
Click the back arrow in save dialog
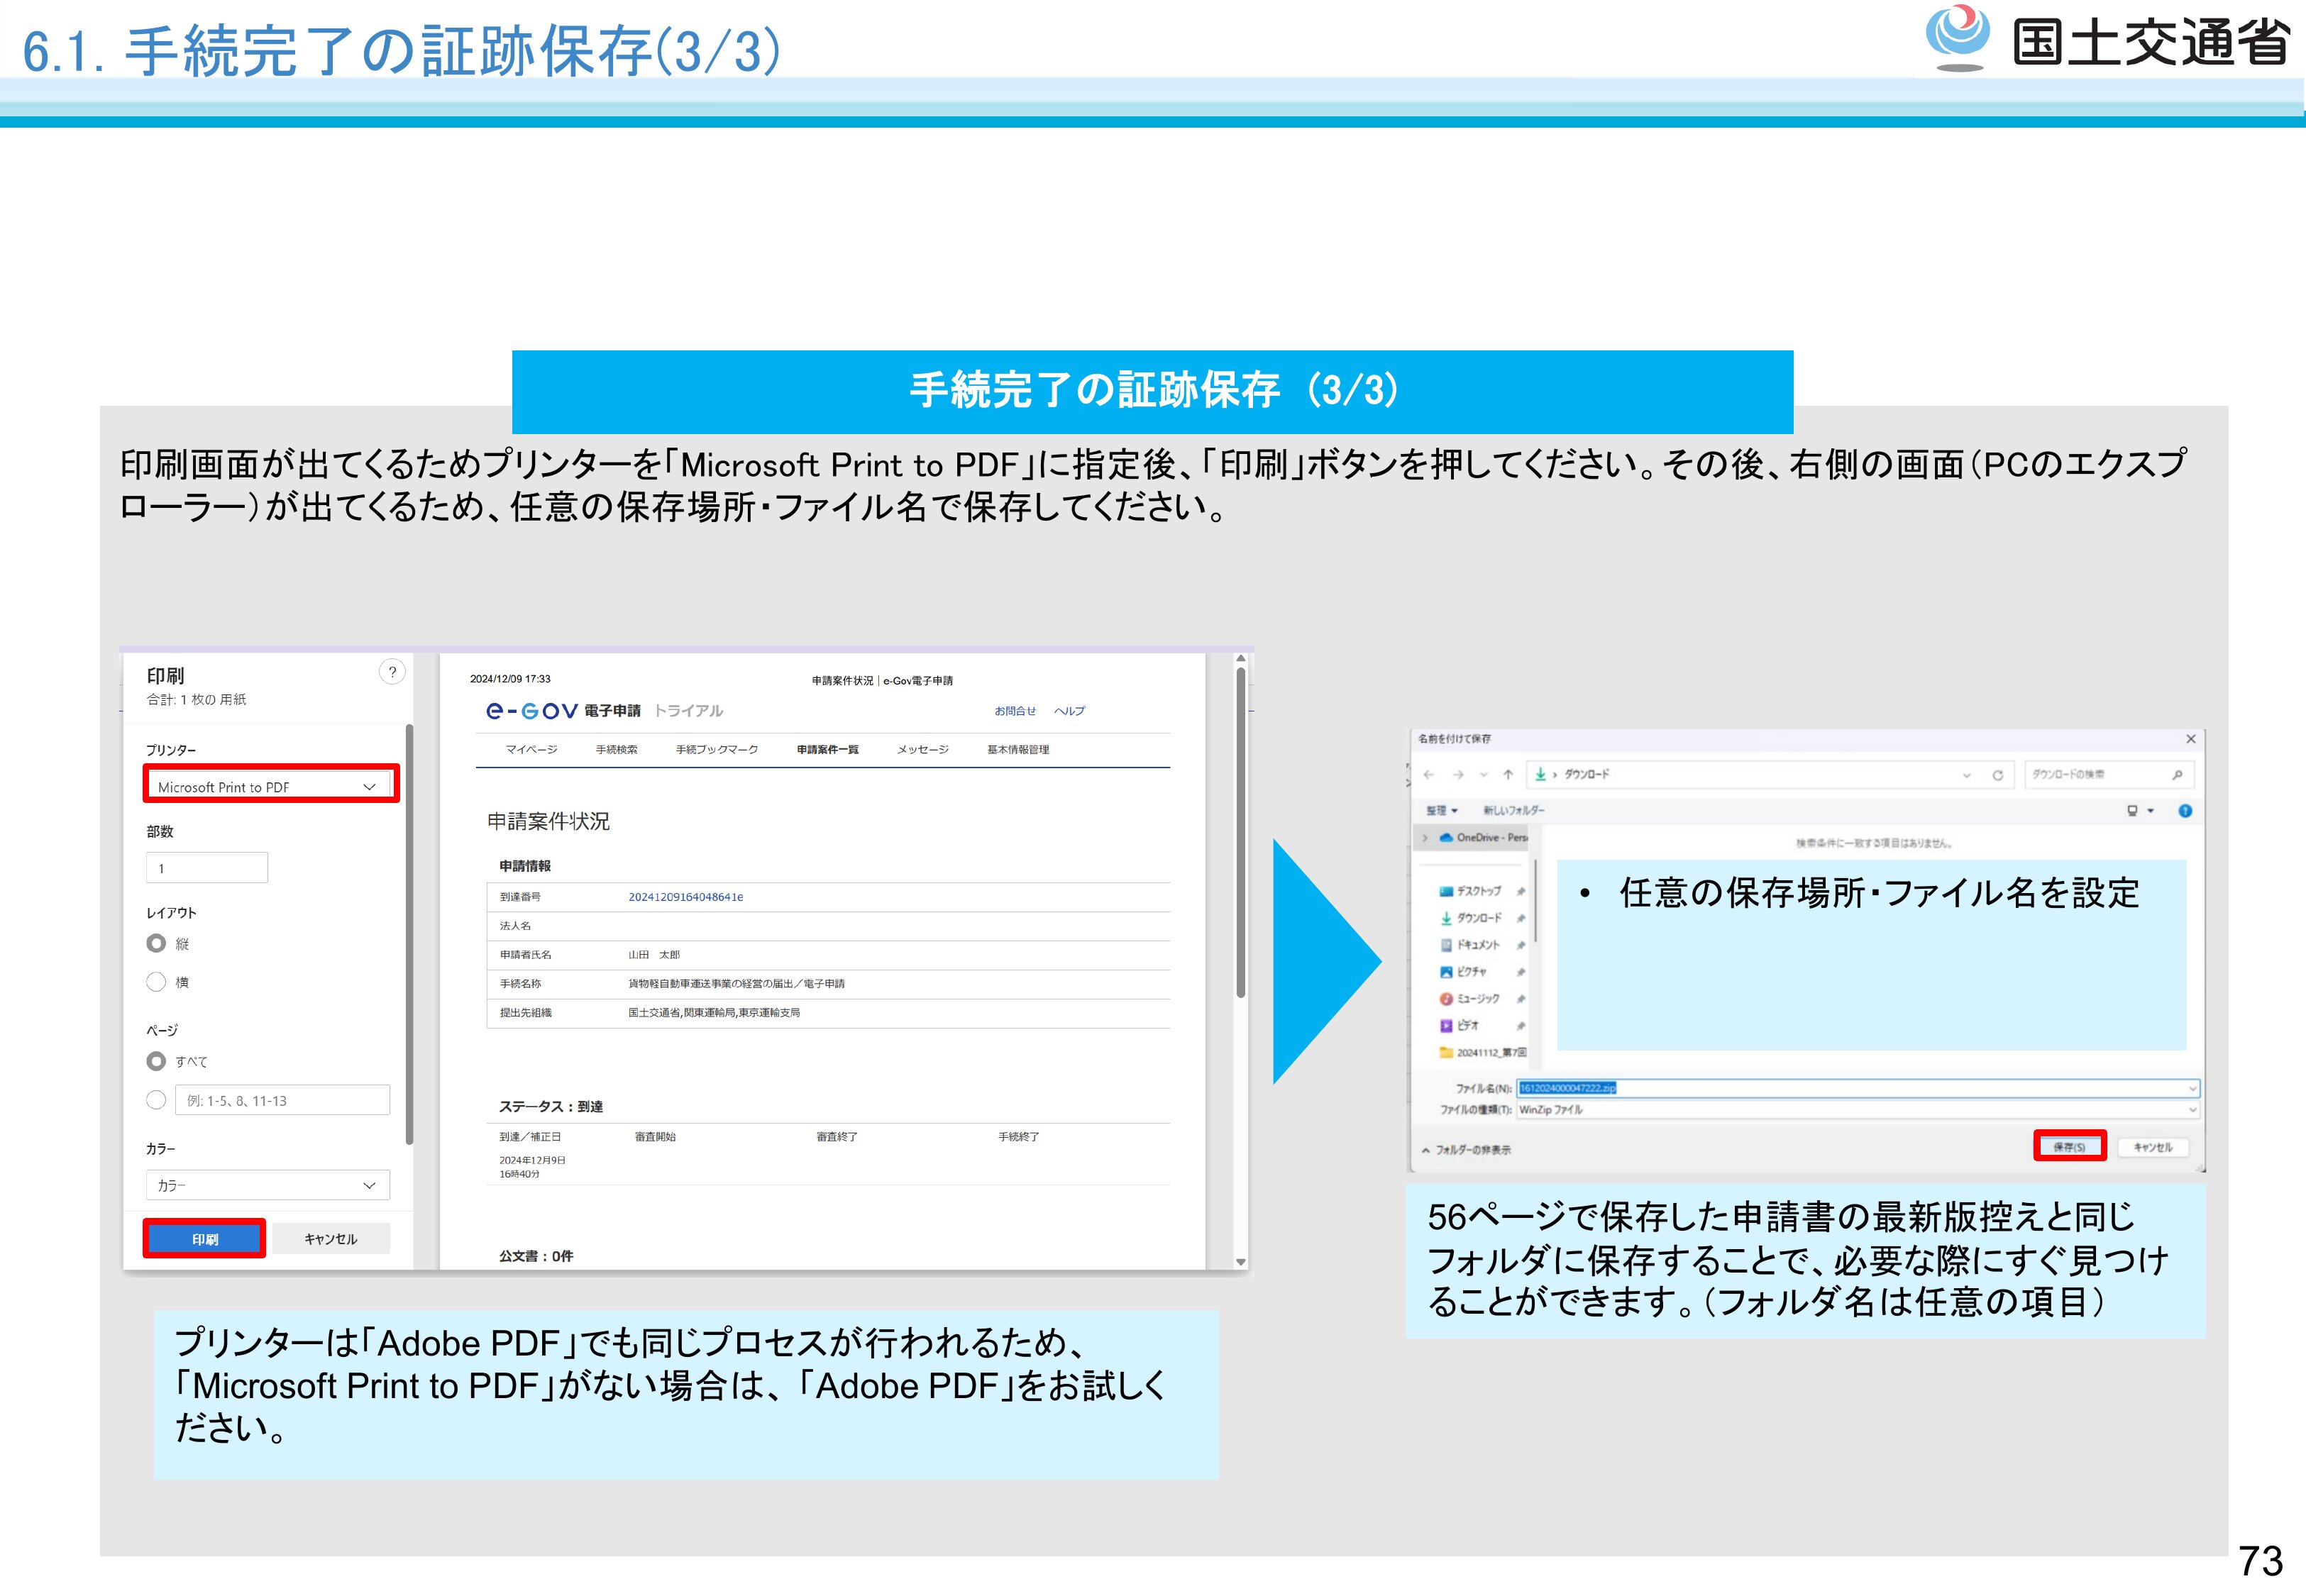click(x=1429, y=775)
